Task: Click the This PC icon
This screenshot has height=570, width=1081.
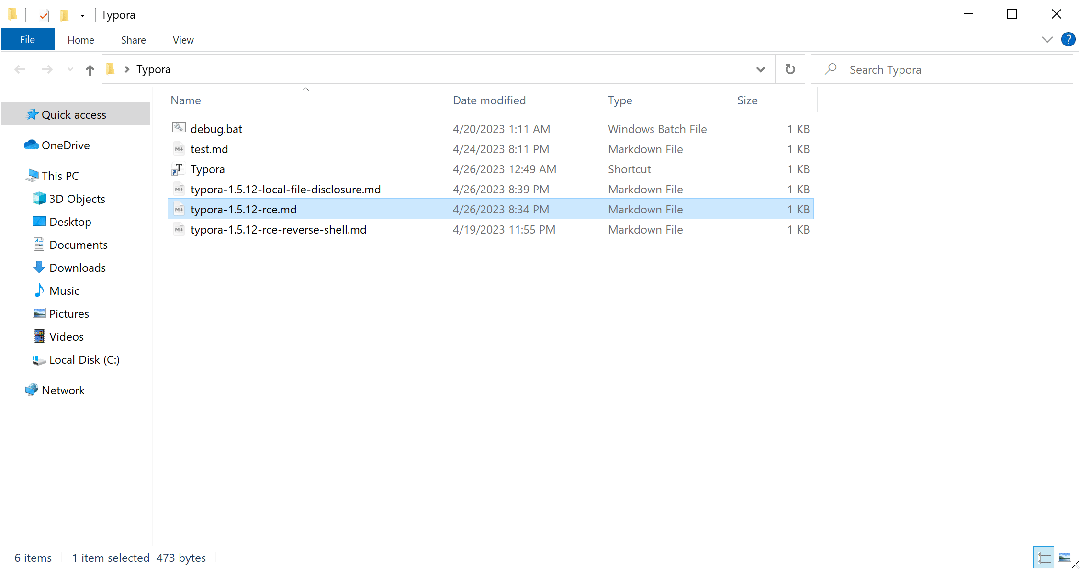Action: [32, 176]
